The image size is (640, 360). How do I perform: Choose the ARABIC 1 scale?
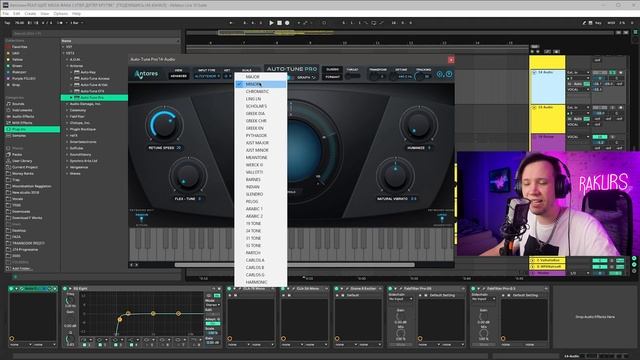click(261, 209)
